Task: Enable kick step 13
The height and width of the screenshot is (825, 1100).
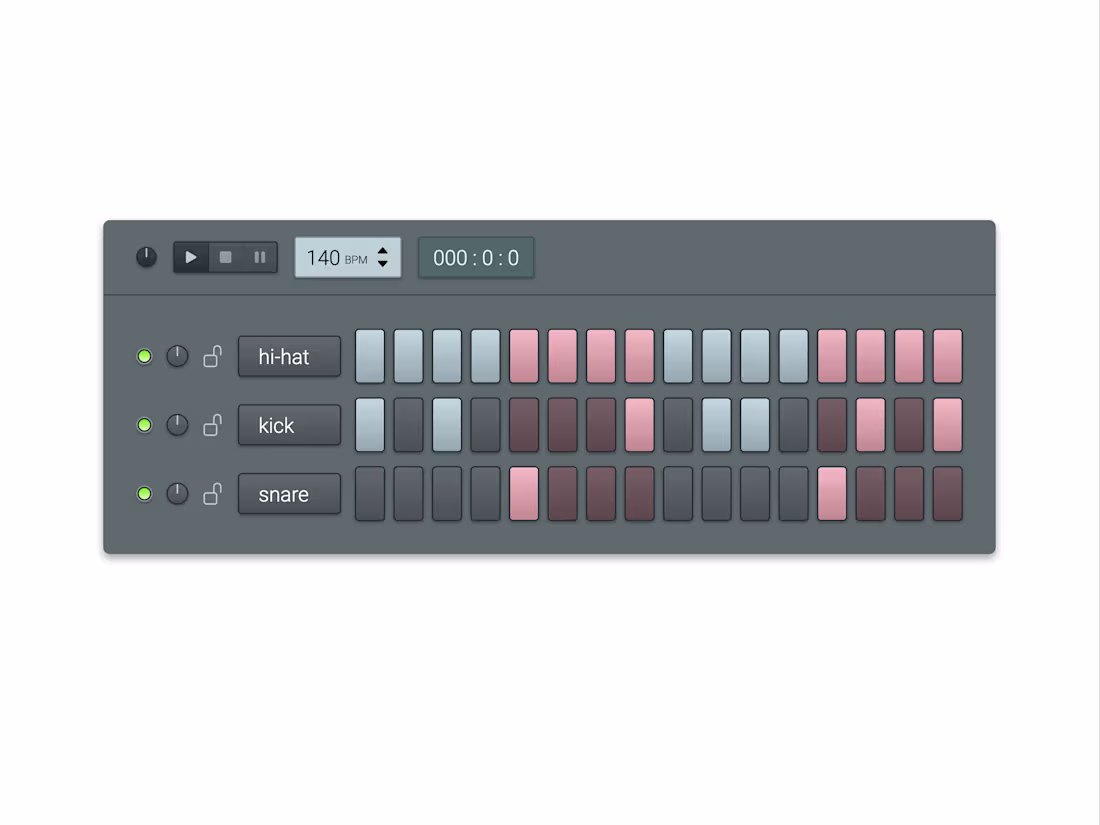Action: (832, 425)
